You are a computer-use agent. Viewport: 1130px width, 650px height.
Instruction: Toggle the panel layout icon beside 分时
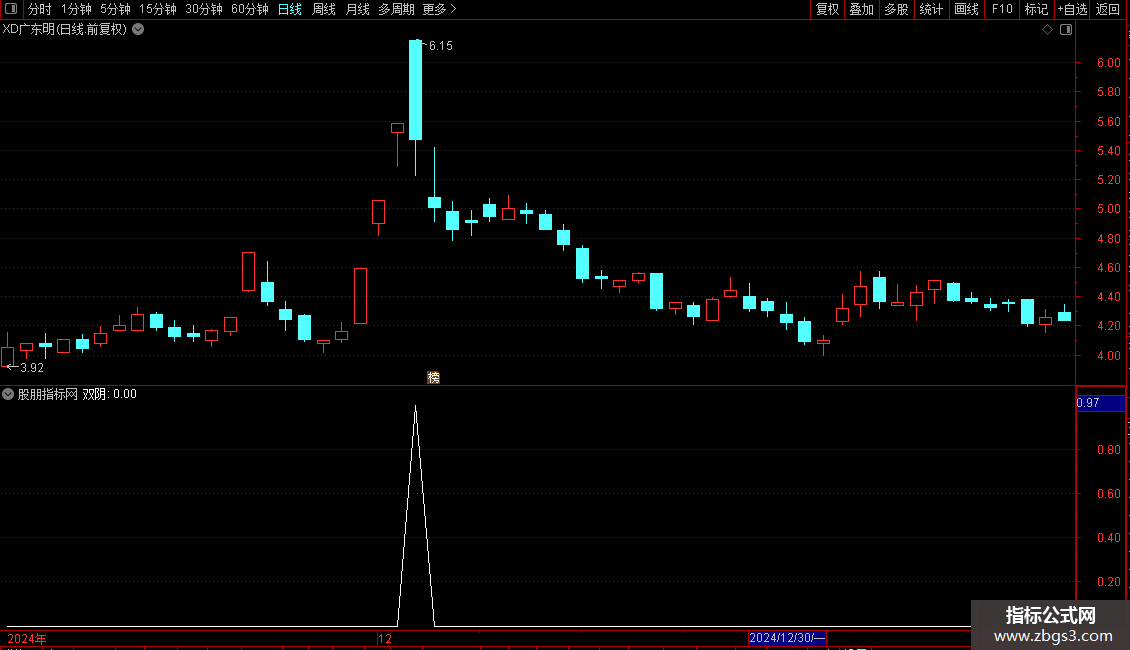[11, 9]
